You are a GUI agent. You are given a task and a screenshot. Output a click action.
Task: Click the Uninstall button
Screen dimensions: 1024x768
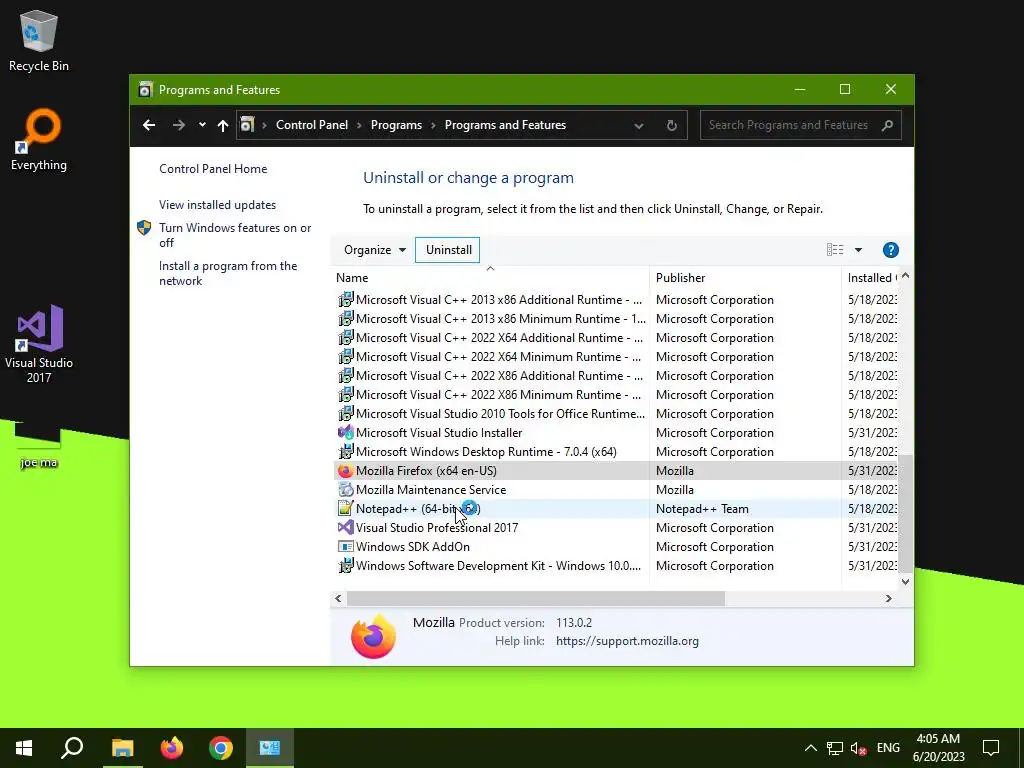coord(448,249)
